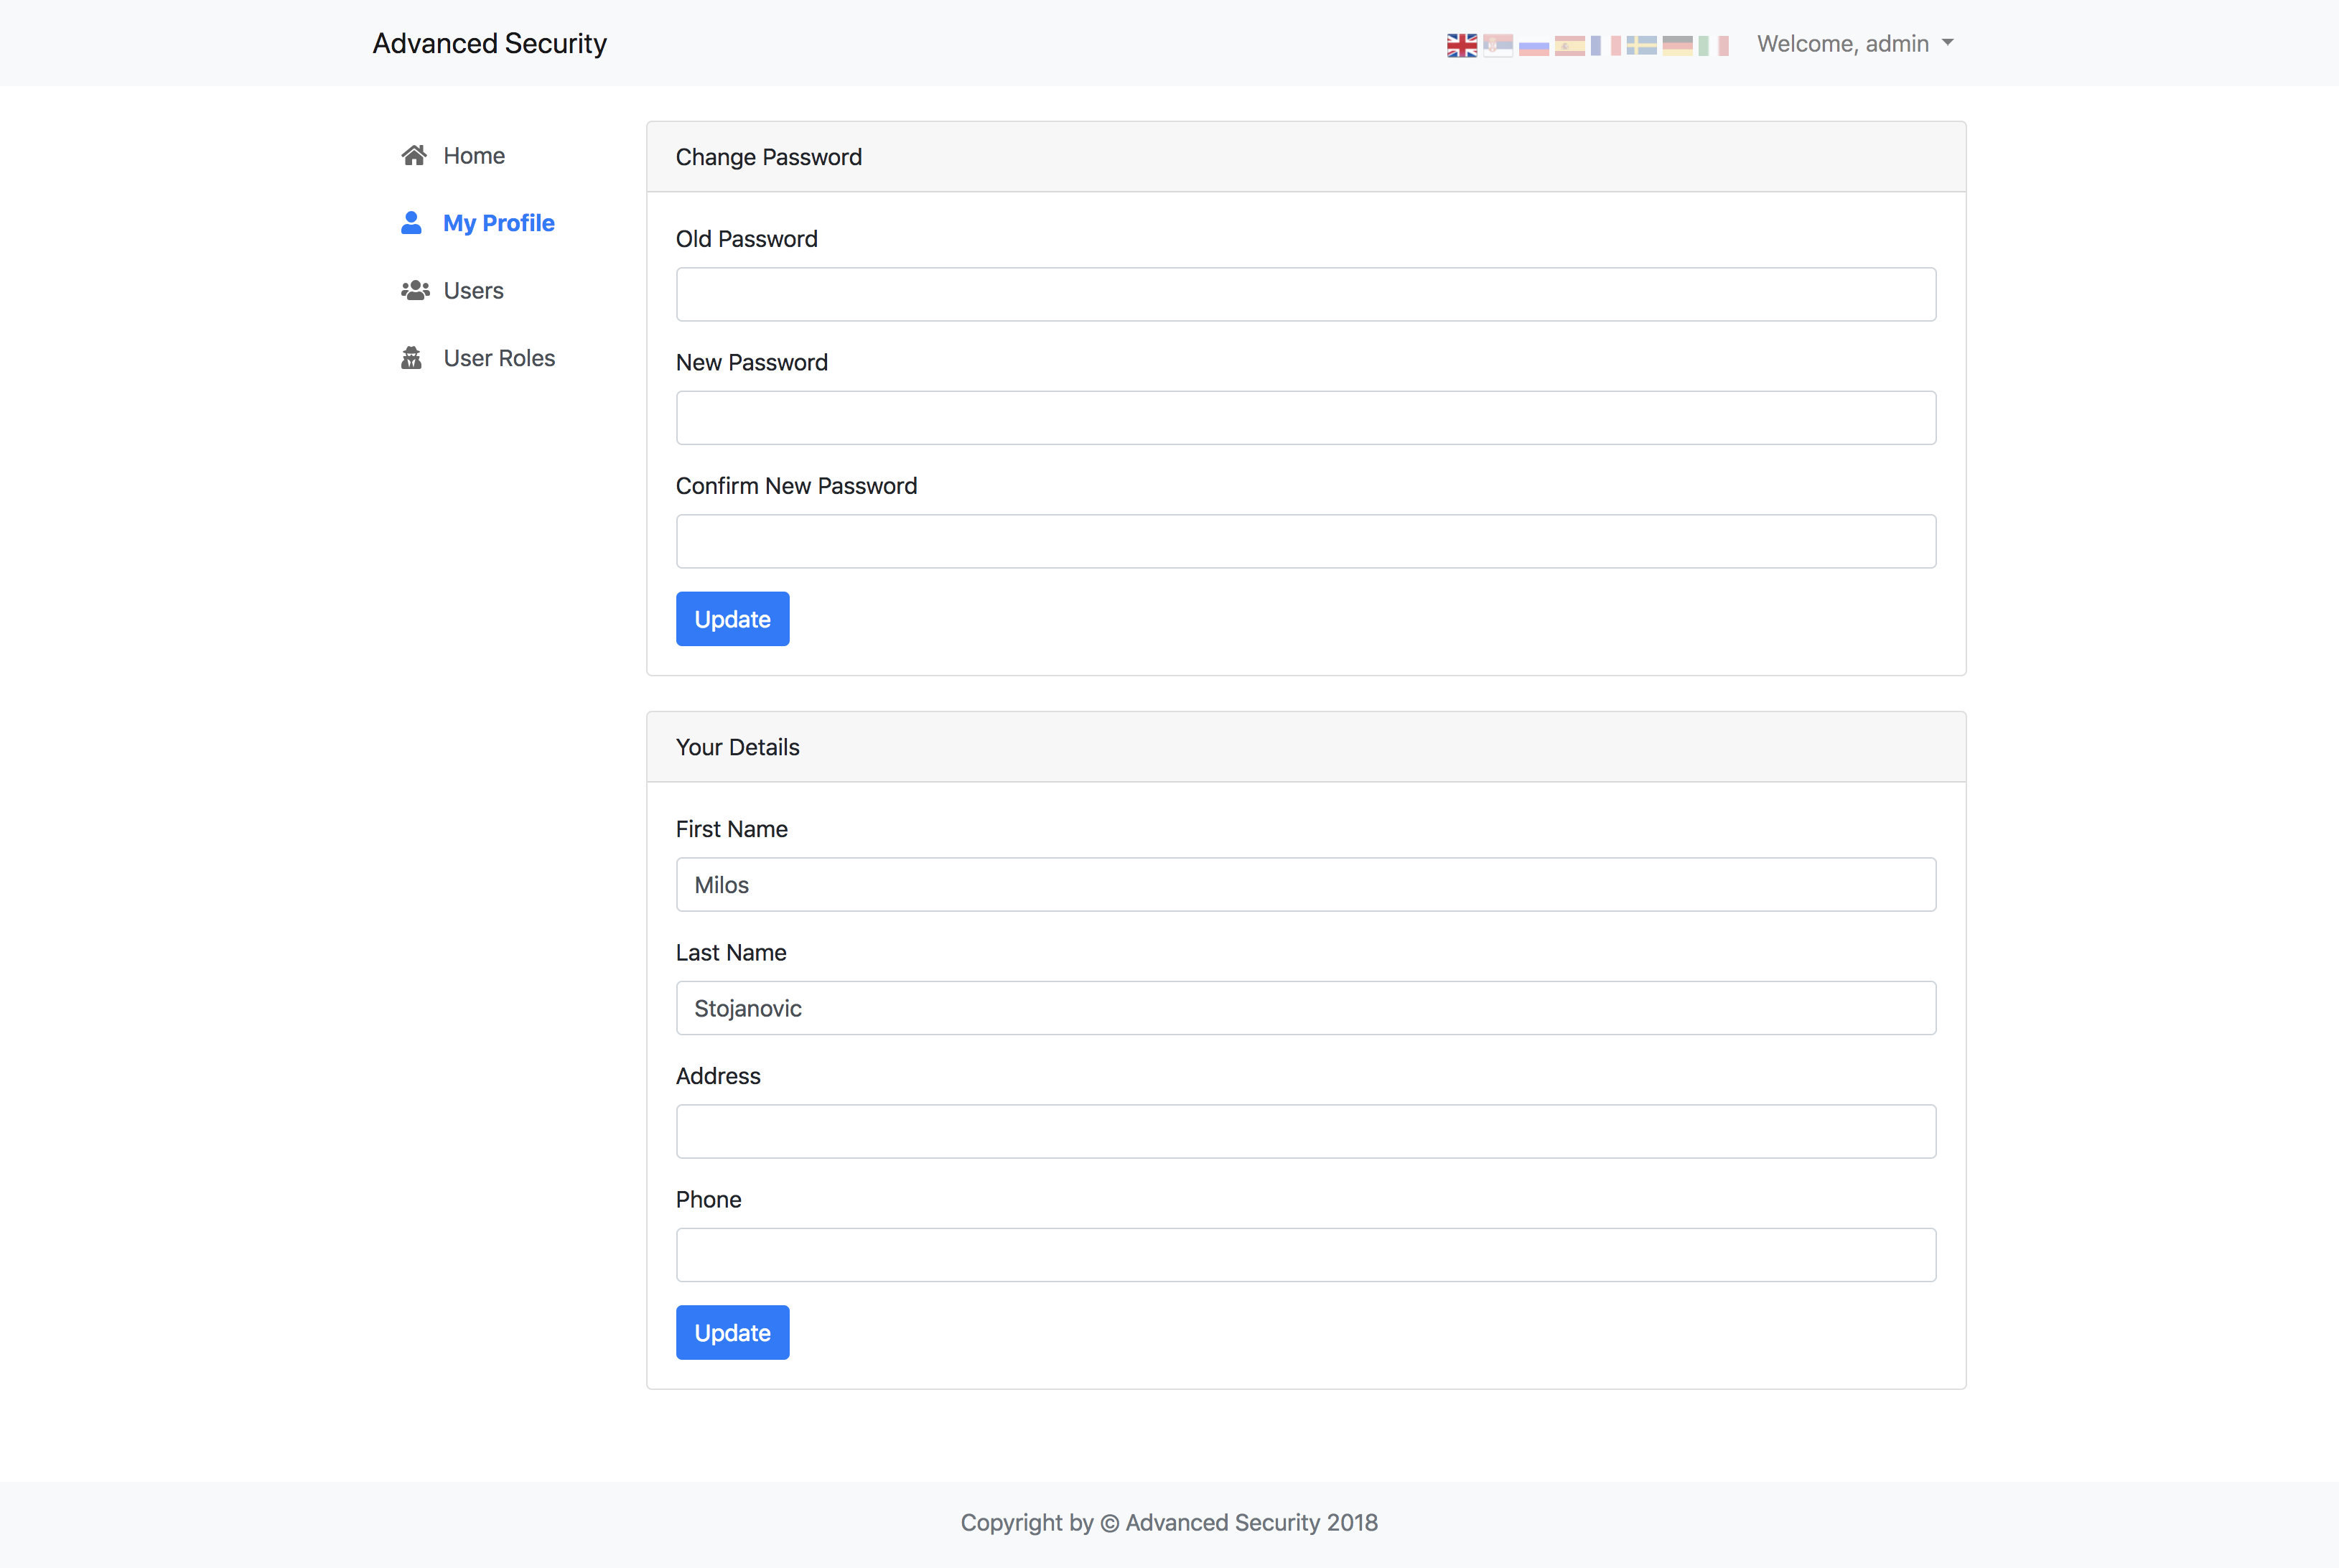Select the Serbian flag language
2339x1568 pixels.
1497,45
